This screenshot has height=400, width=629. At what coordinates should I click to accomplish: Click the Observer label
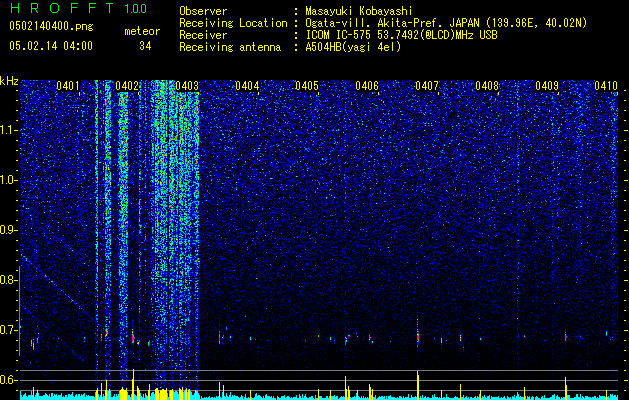(203, 11)
